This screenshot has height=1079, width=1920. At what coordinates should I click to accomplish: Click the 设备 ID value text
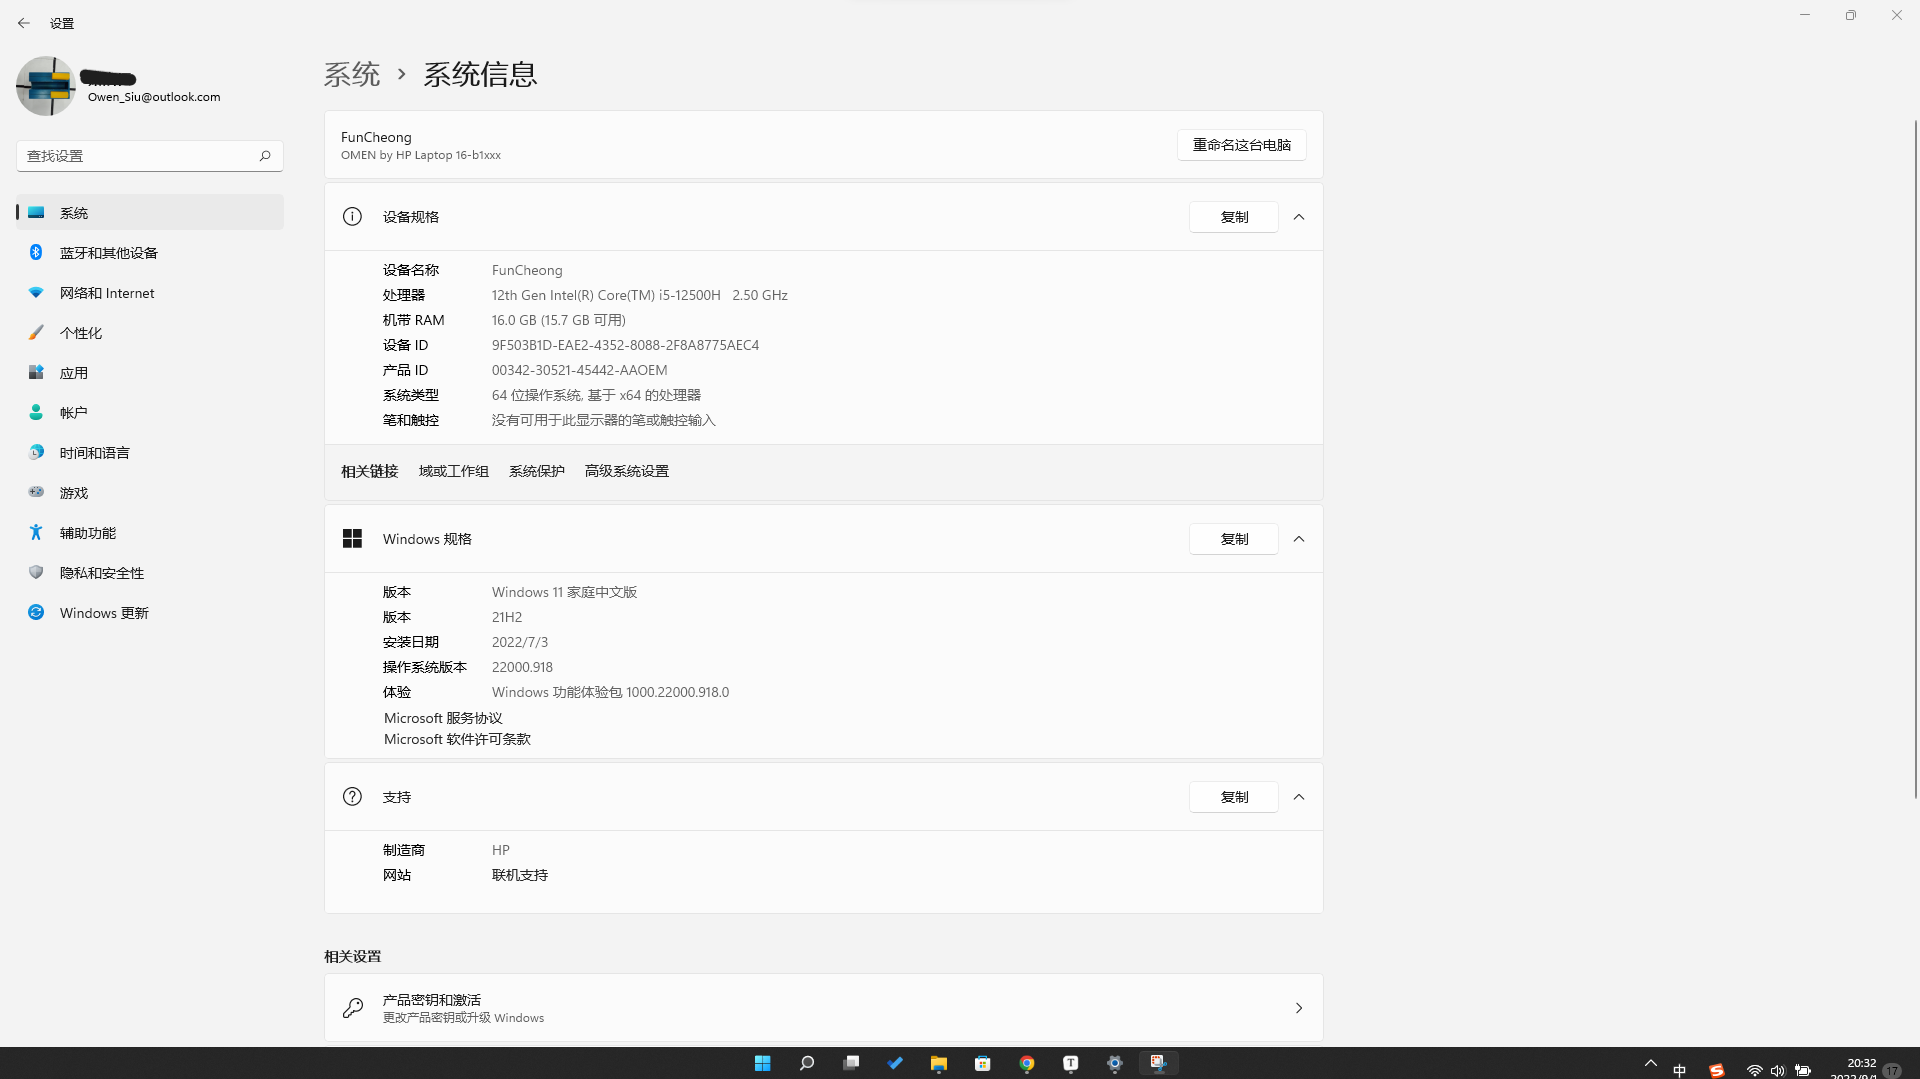tap(625, 345)
